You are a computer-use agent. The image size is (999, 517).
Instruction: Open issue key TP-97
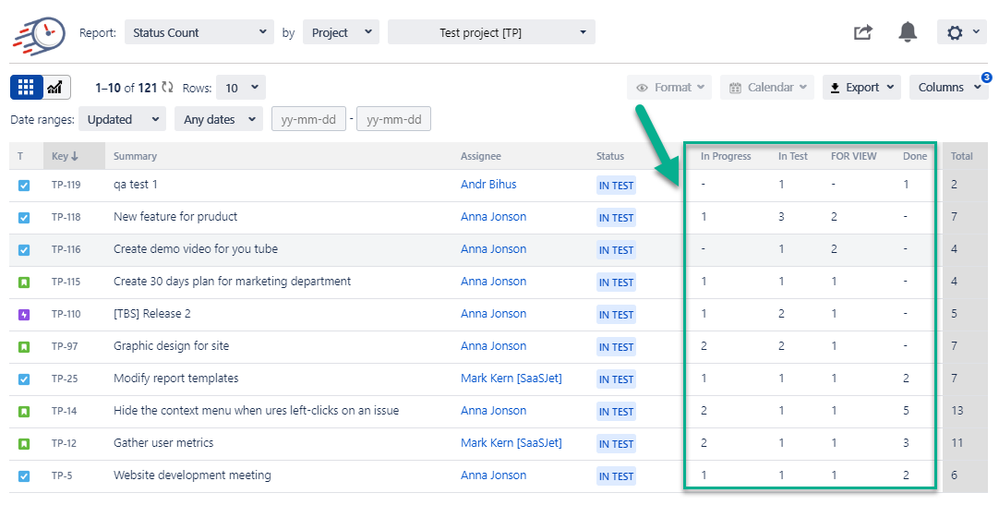tap(64, 346)
